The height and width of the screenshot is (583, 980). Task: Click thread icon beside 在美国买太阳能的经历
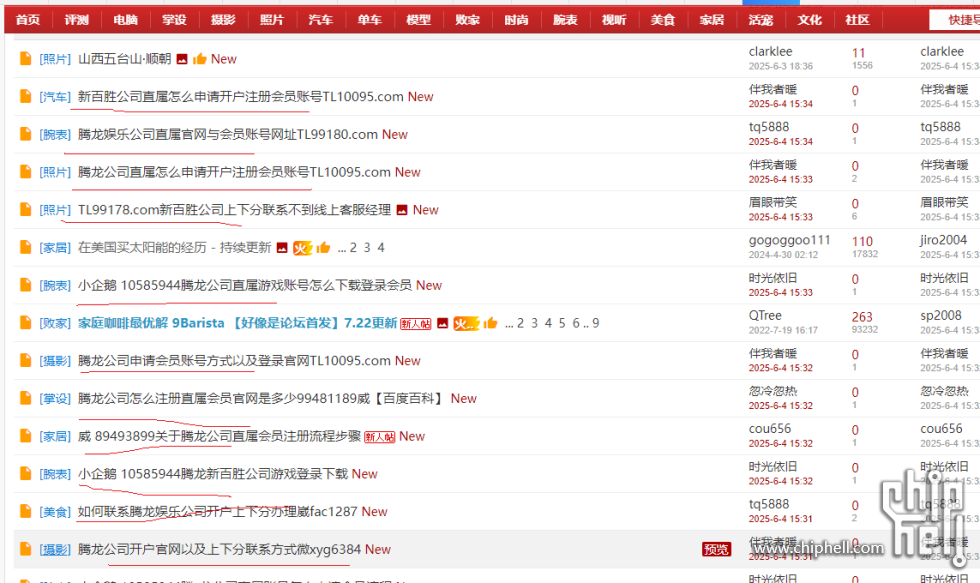click(26, 247)
